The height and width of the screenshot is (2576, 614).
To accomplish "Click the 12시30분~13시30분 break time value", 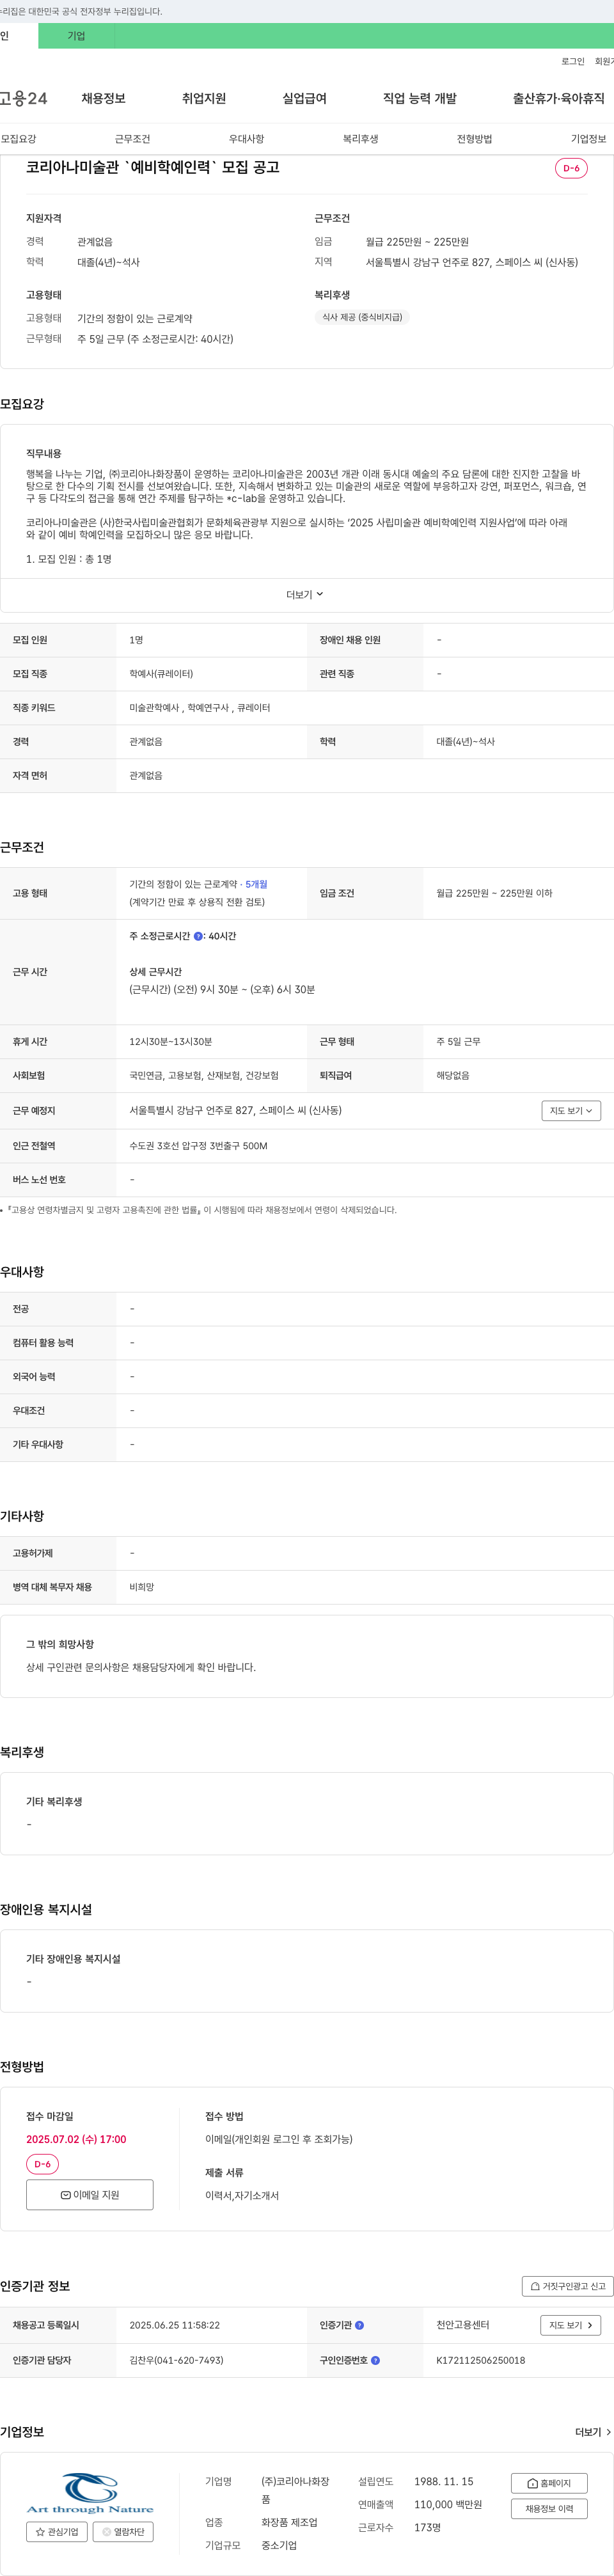I will click(170, 1042).
